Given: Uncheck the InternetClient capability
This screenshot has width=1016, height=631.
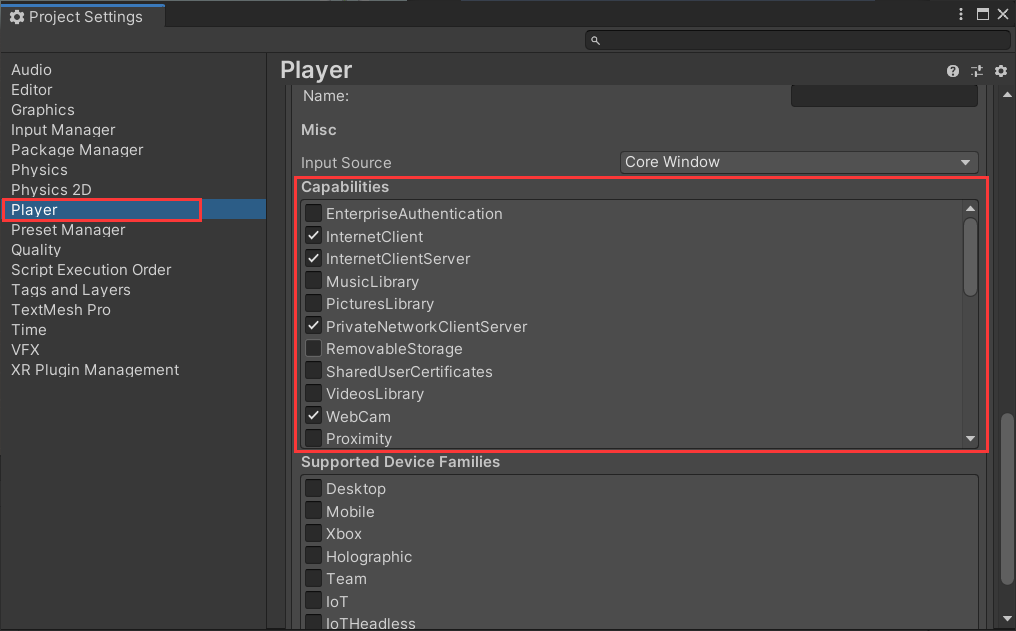Looking at the screenshot, I should coord(314,237).
